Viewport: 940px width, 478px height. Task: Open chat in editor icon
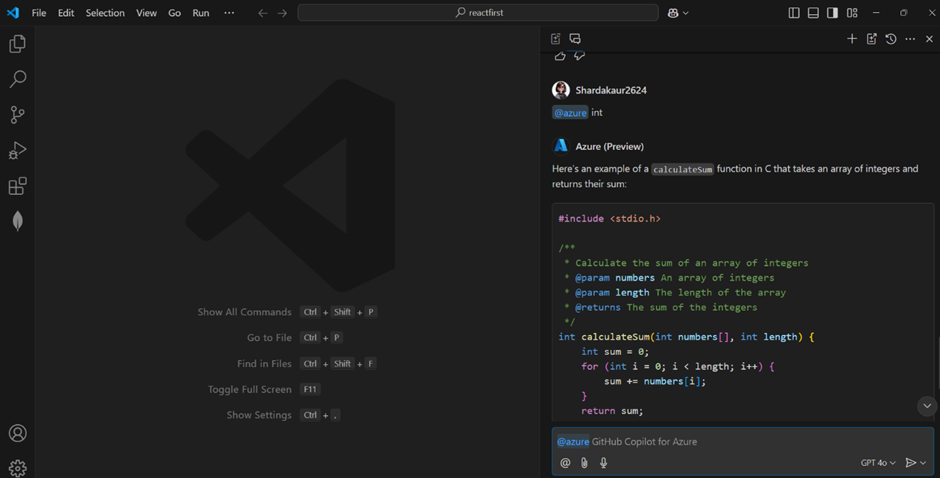pos(872,39)
